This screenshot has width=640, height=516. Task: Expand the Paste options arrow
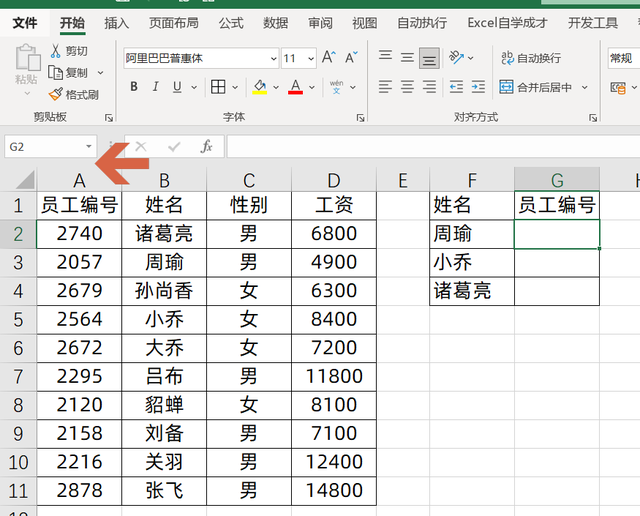pos(27,93)
